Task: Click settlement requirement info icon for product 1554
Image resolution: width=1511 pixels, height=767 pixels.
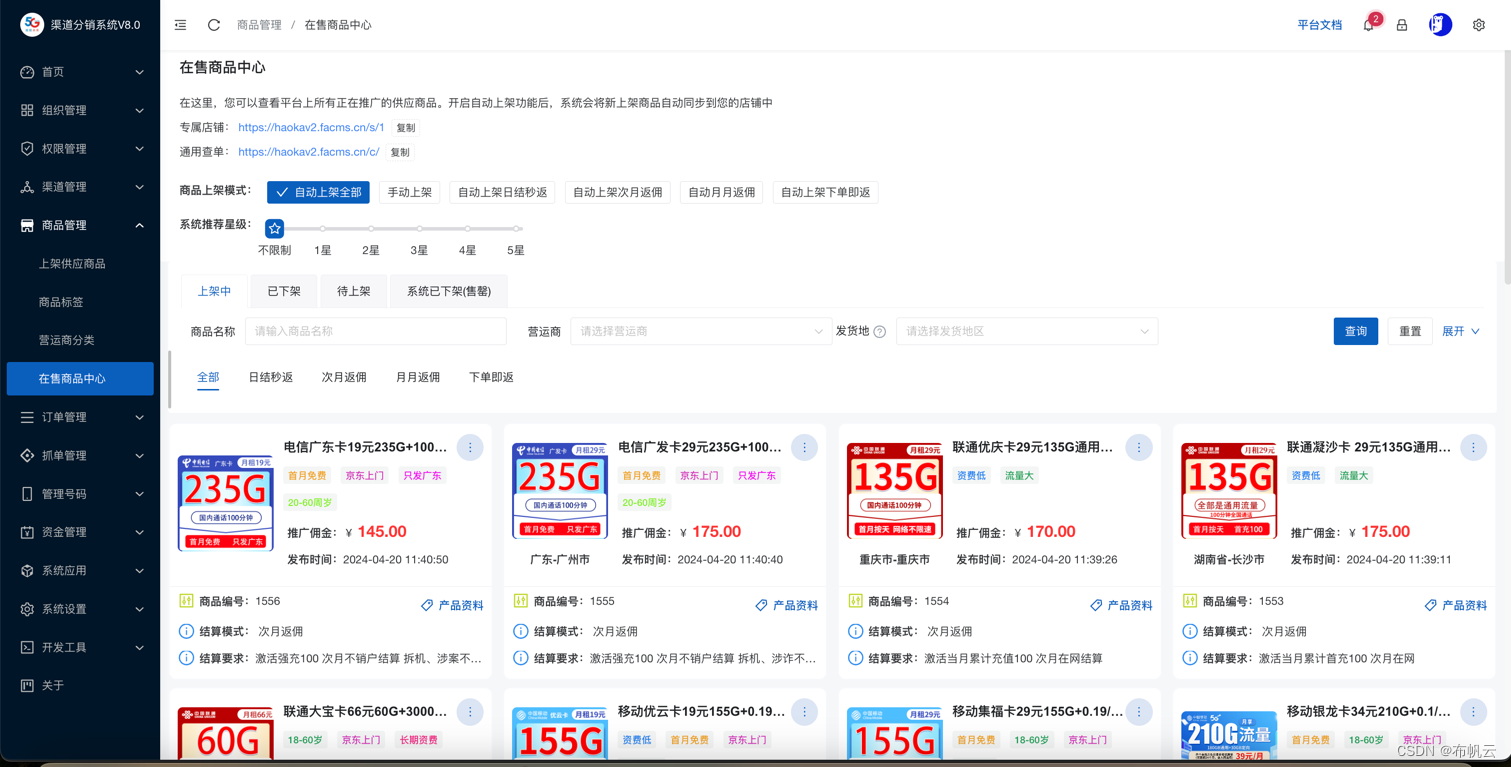Action: [x=855, y=658]
